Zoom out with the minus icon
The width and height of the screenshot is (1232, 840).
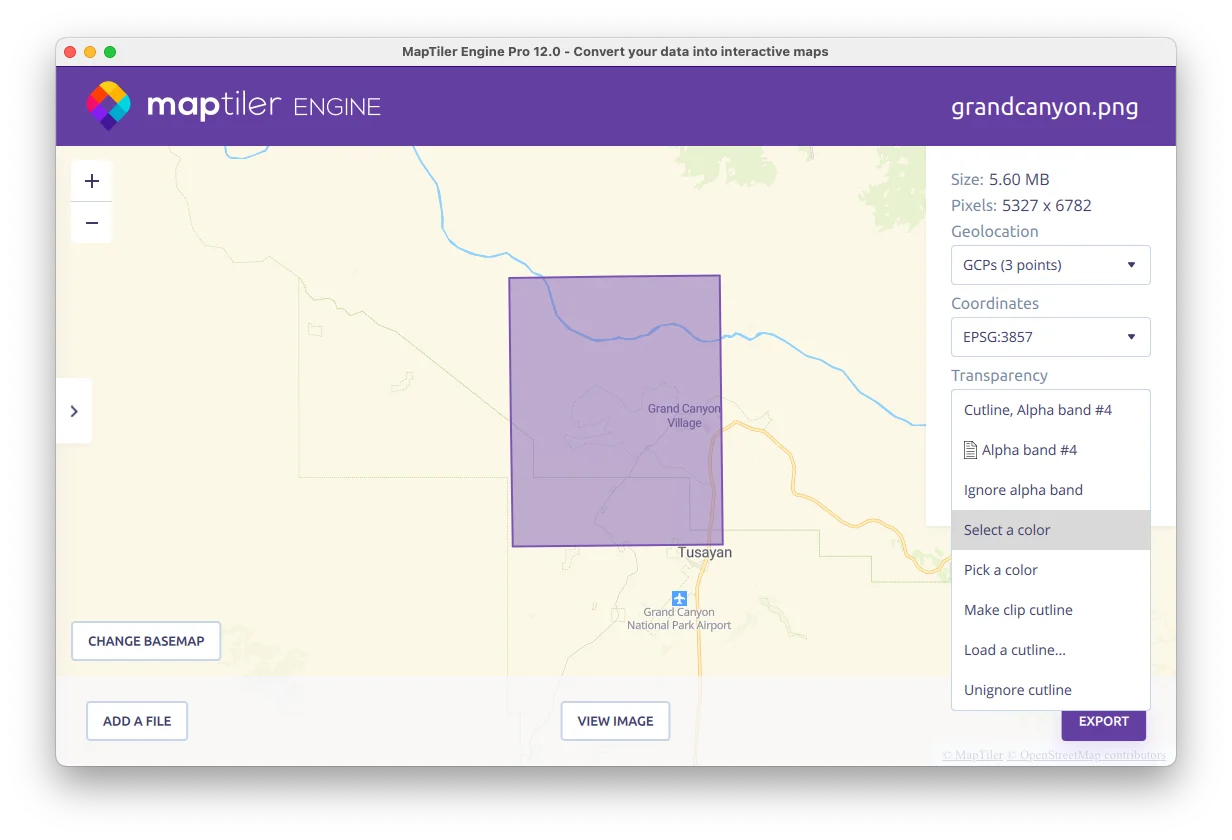coord(92,223)
